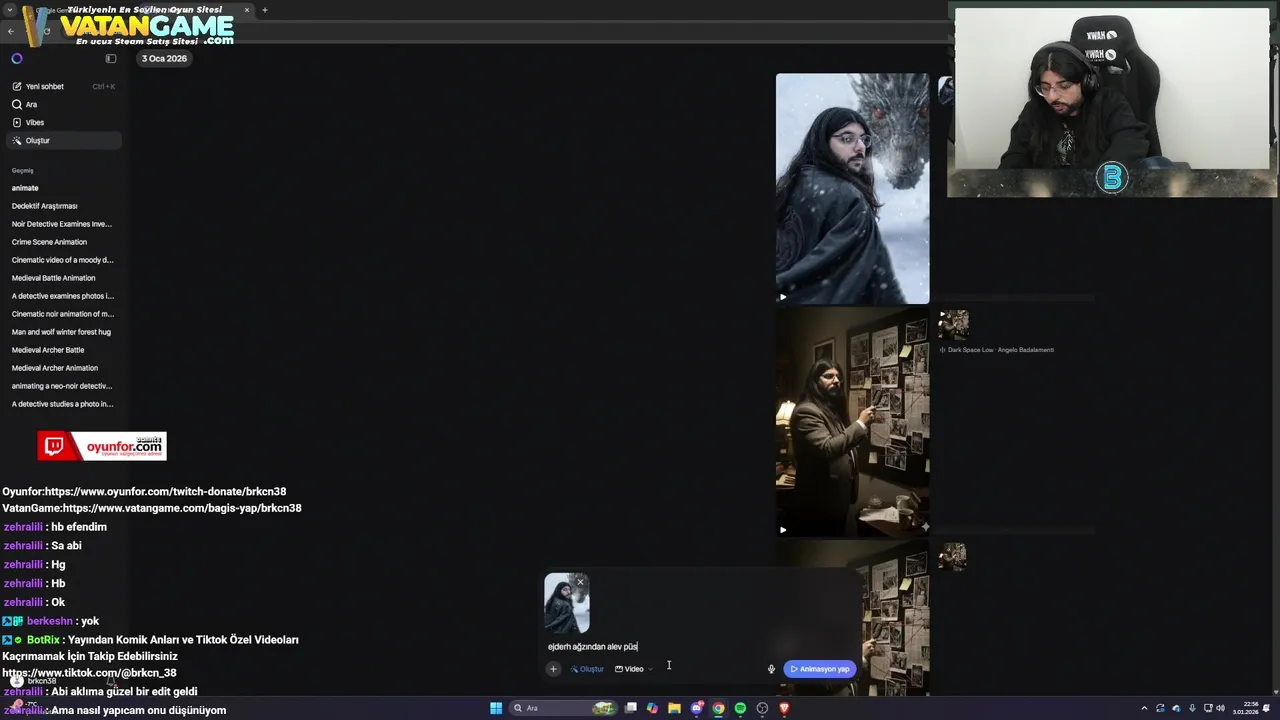This screenshot has height=720, width=1280.
Task: Click the 3 Oca 2026 date chip
Action: point(164,58)
